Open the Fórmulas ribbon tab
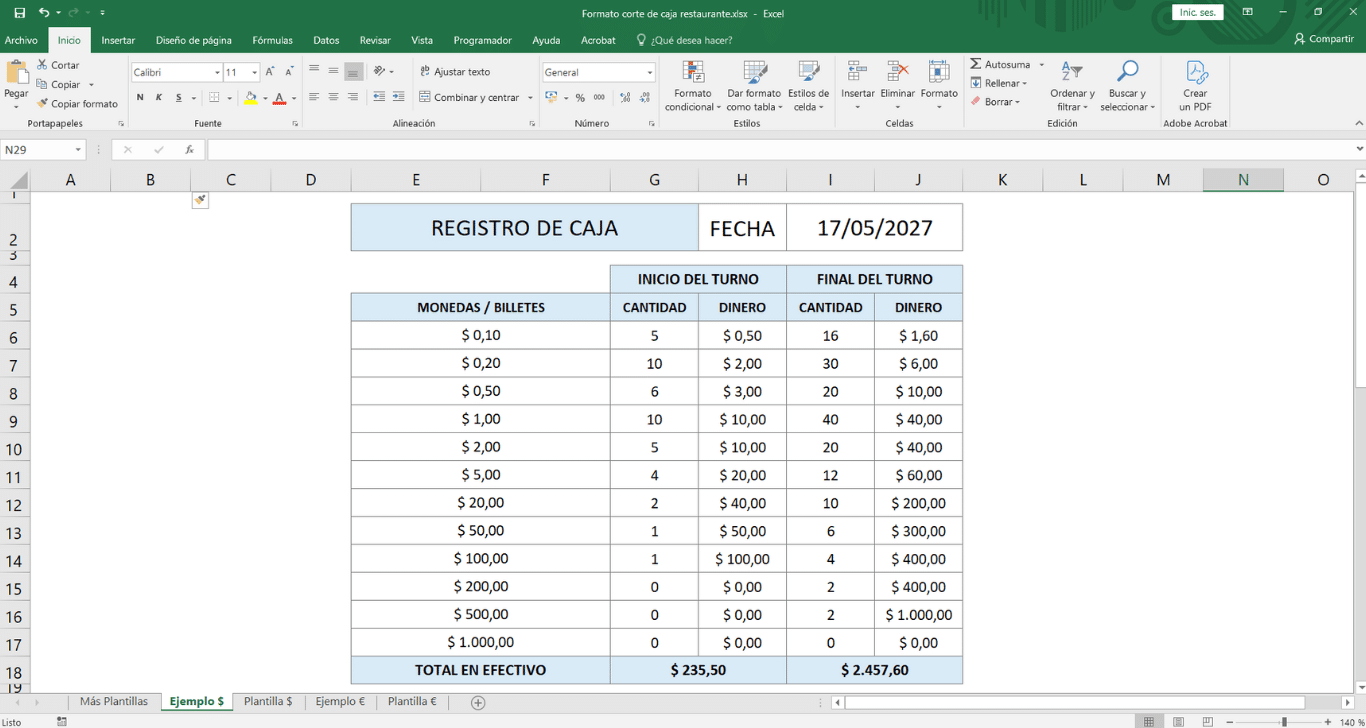The width and height of the screenshot is (1366, 728). pyautogui.click(x=272, y=40)
